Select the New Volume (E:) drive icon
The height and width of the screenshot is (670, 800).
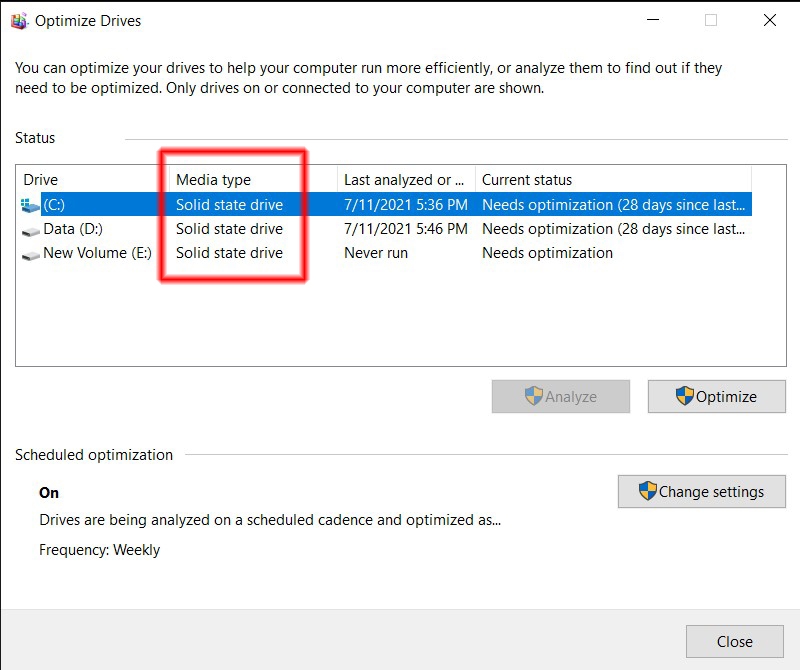coord(31,255)
